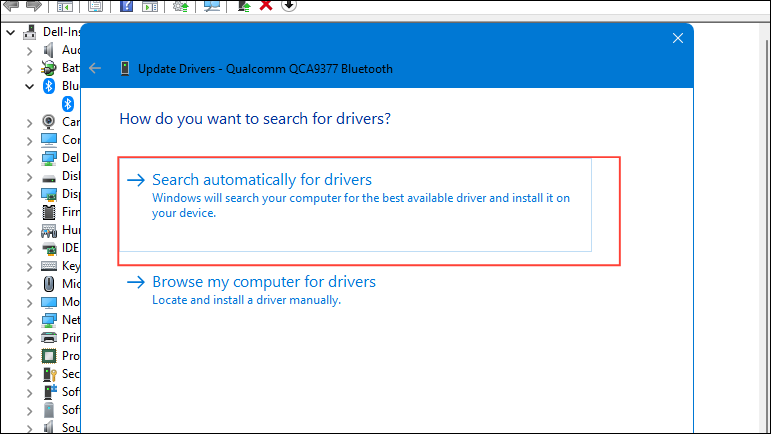The width and height of the screenshot is (771, 434).
Task: Collapse the Dell-Ins root node
Action: click(11, 33)
